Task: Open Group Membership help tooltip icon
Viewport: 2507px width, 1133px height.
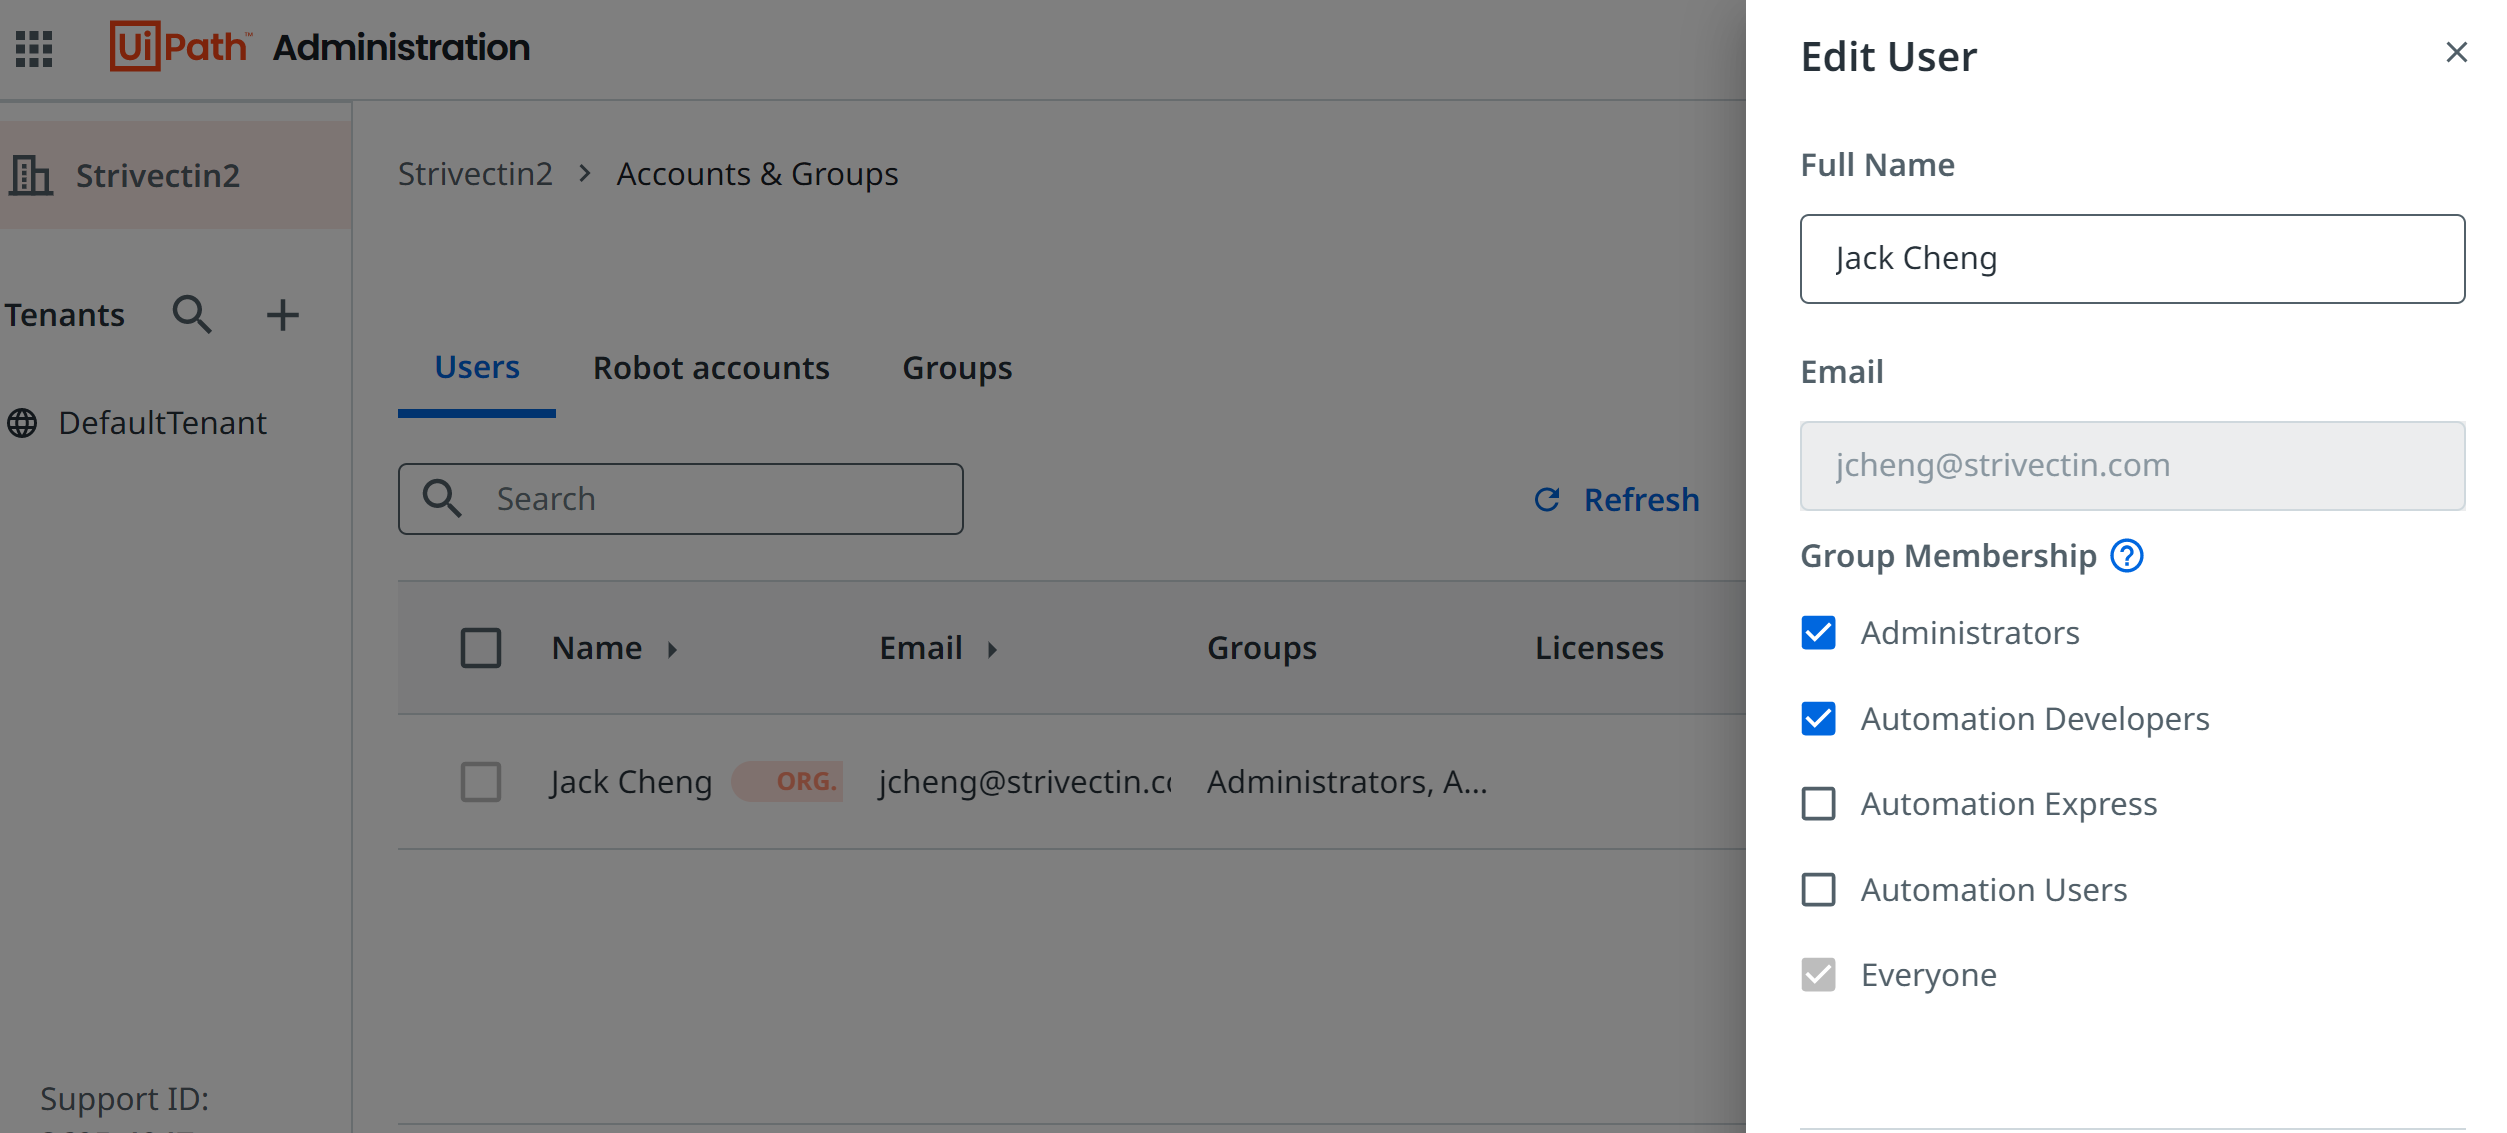Action: 2126,556
